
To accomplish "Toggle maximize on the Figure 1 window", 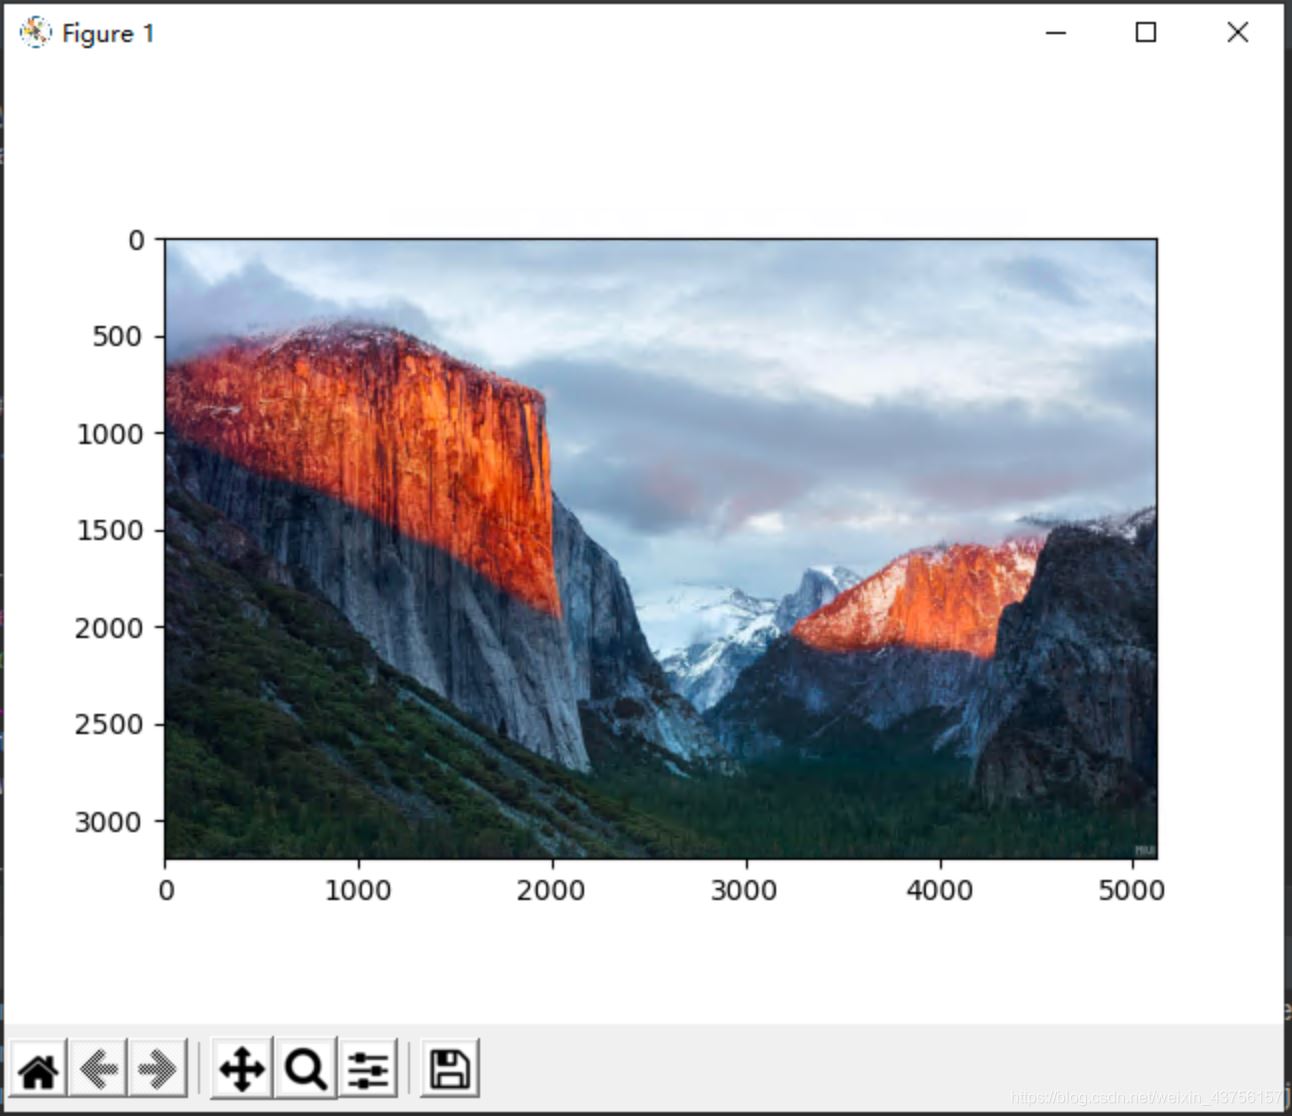I will (1145, 33).
